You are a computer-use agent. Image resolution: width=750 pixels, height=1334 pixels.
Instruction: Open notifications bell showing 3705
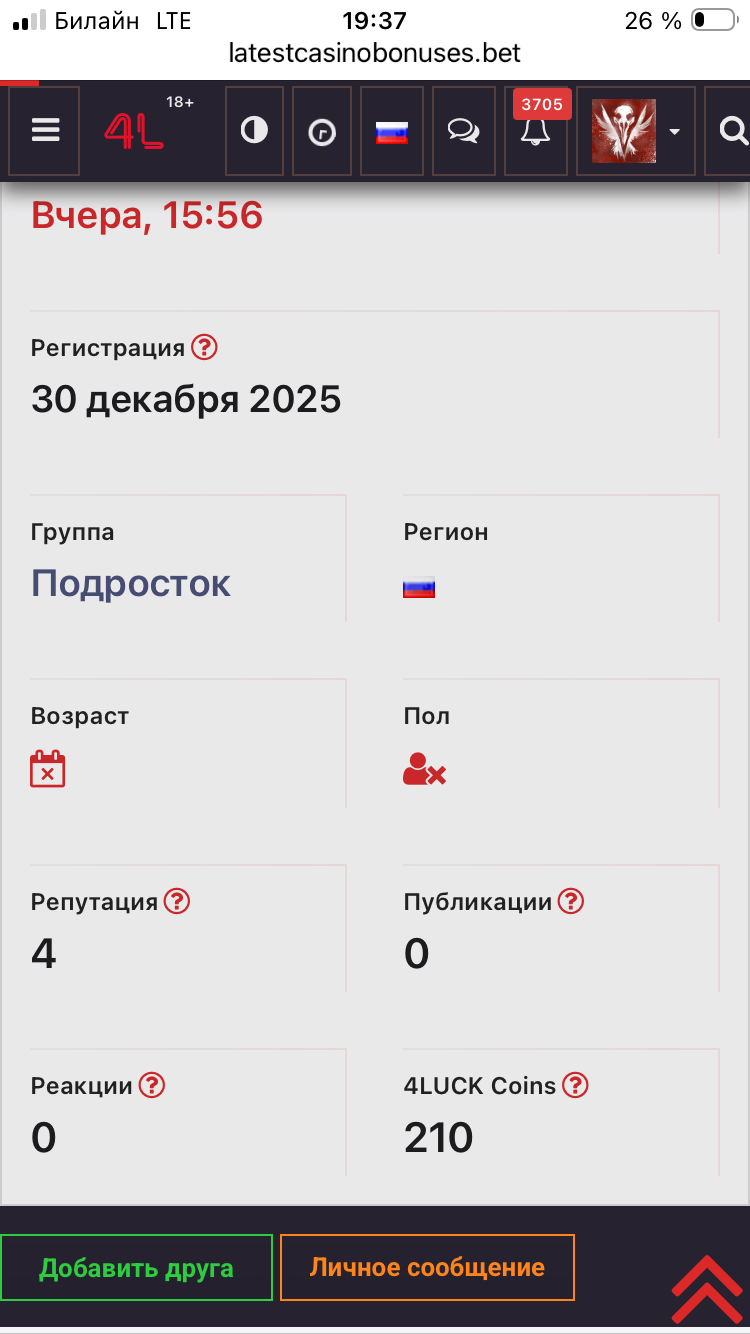pos(535,131)
